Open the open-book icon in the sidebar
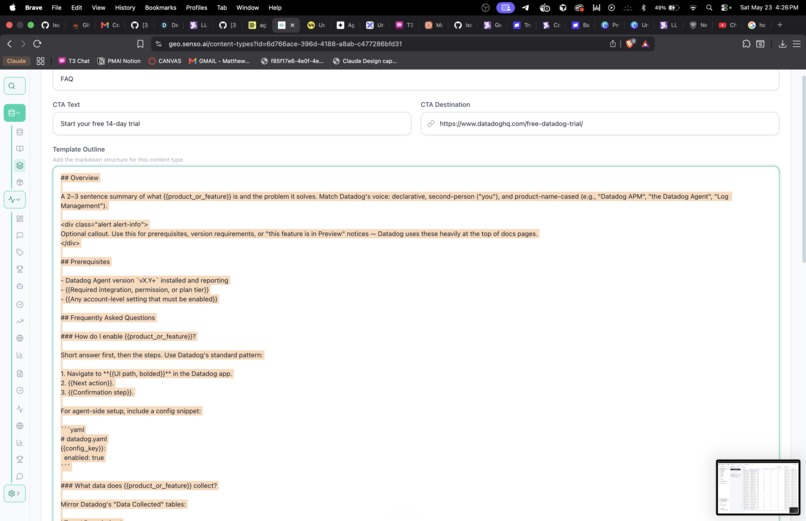 [20, 148]
